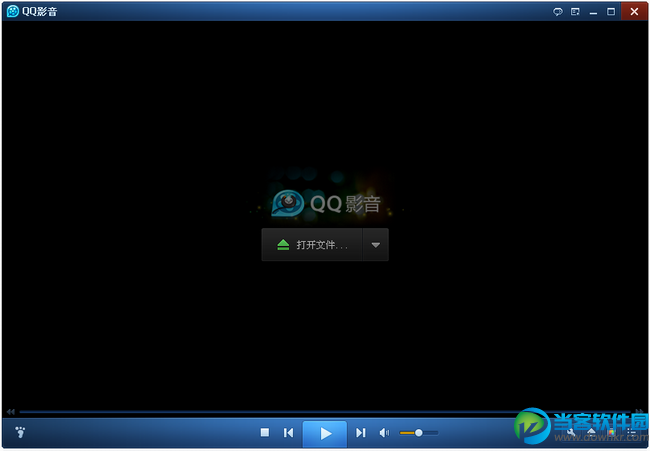Skip to the previous track
Viewport: 650px width, 451px height.
click(289, 432)
